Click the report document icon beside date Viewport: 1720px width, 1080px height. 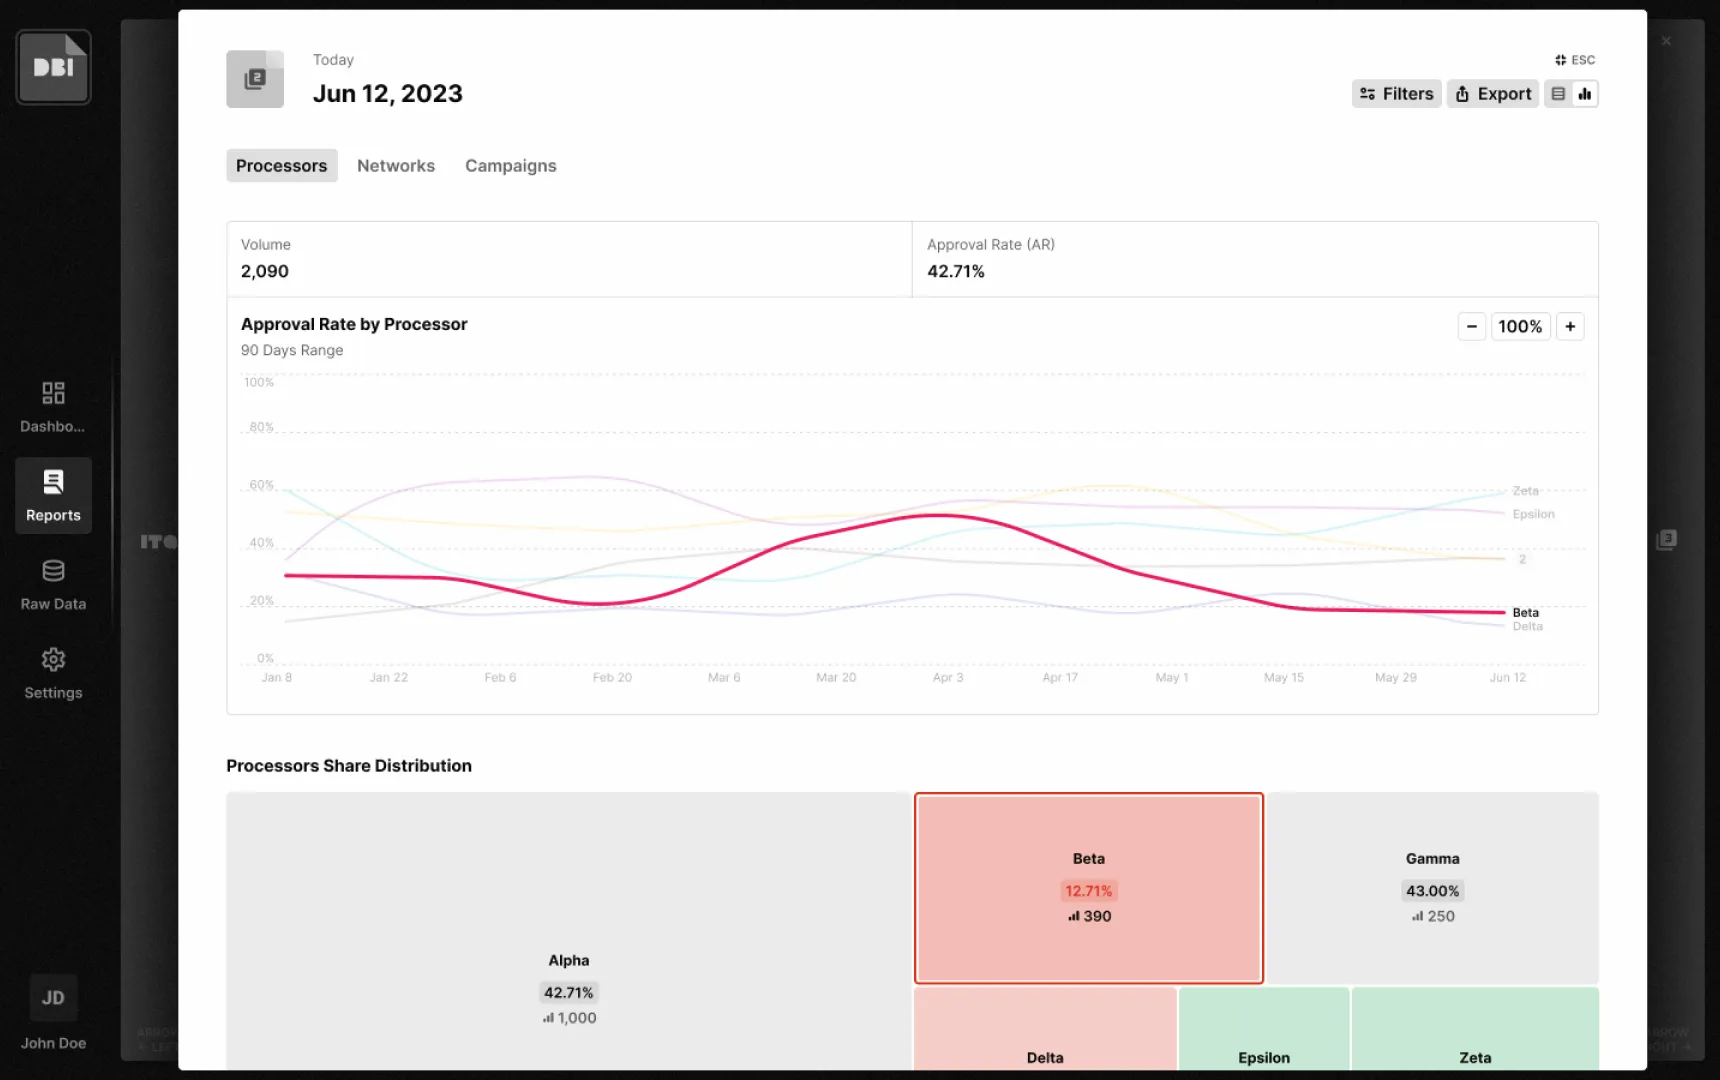pos(255,79)
